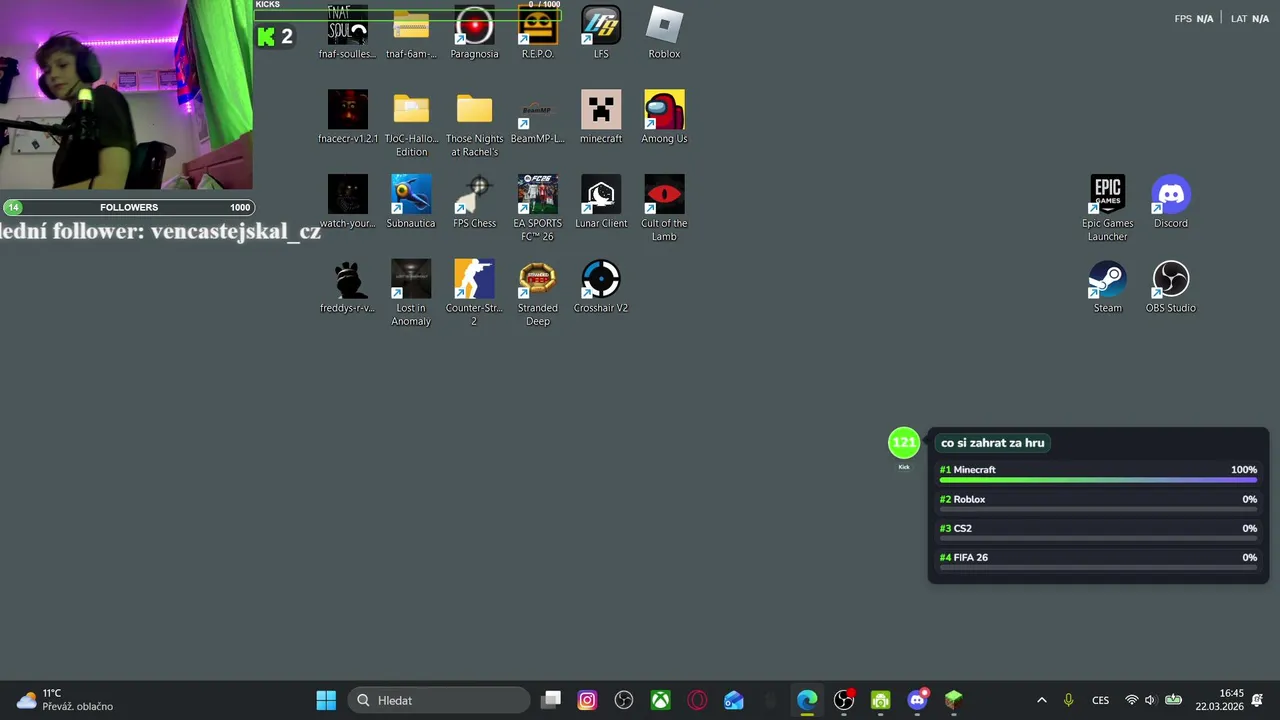This screenshot has height=720, width=1280.
Task: Launch Subnautica from the desktop
Action: tap(411, 201)
